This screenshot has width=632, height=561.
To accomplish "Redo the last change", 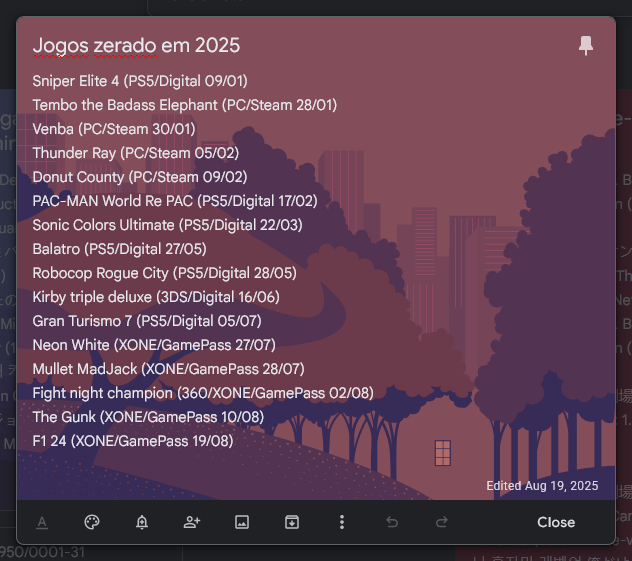I will 442,522.
